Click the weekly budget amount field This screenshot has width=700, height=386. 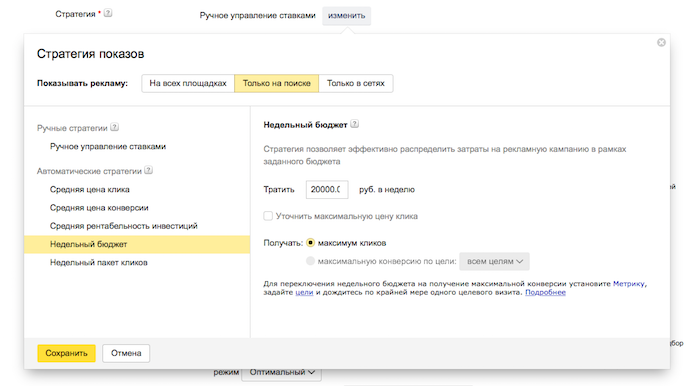327,190
